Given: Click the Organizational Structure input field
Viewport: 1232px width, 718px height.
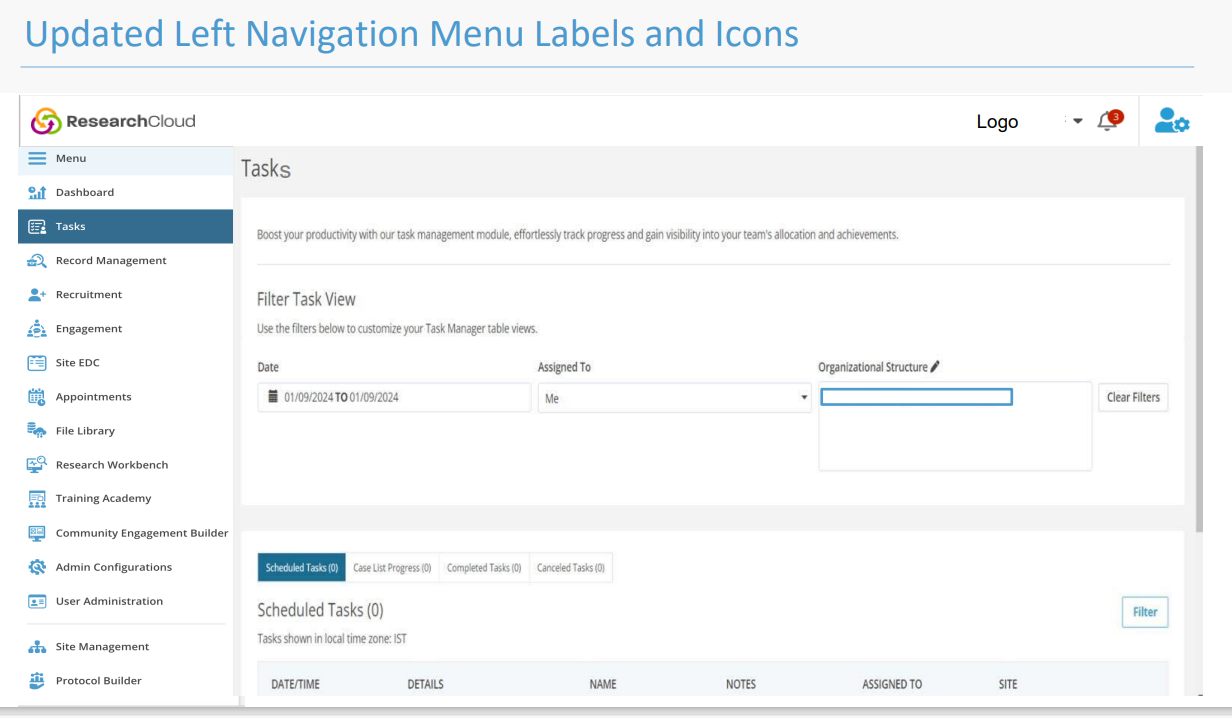Looking at the screenshot, I should [916, 398].
